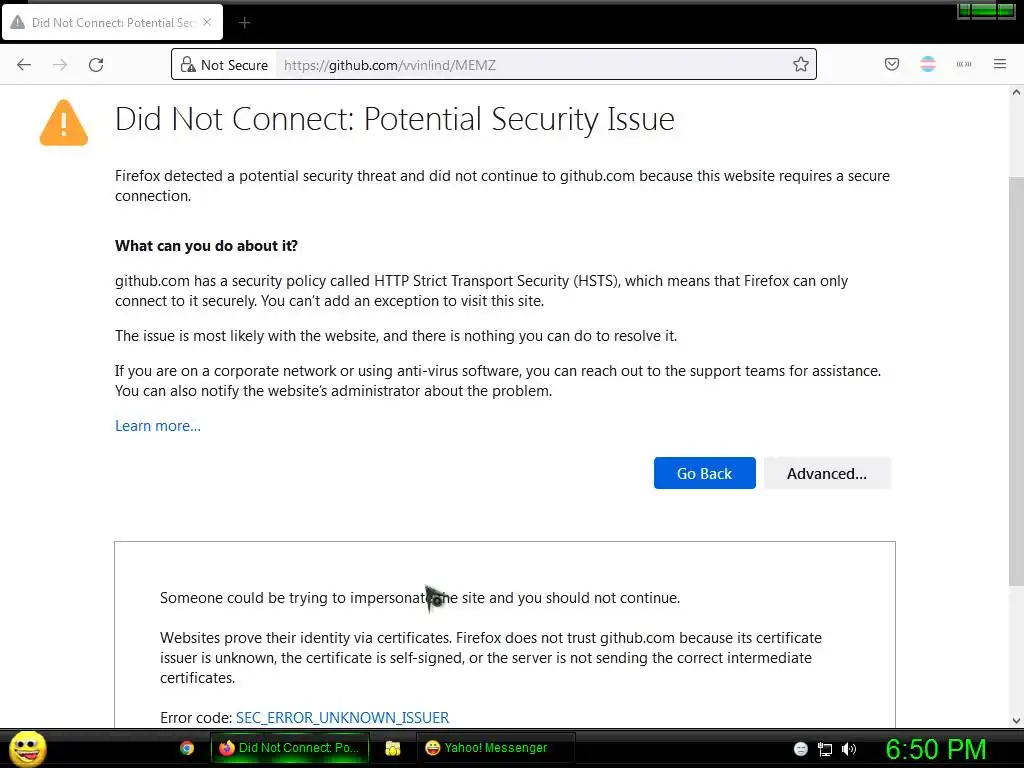The image size is (1024, 768).
Task: Click the toolbar extension icon beside the menu
Action: point(964,64)
